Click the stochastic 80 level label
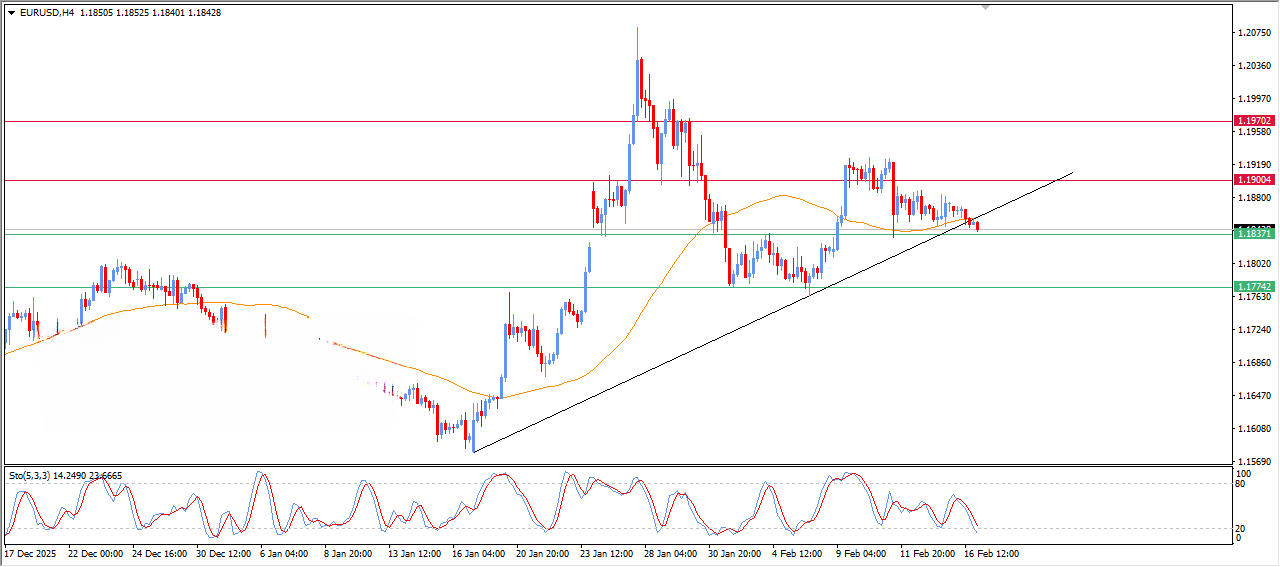Viewport: 1280px width, 567px height. pos(1243,484)
